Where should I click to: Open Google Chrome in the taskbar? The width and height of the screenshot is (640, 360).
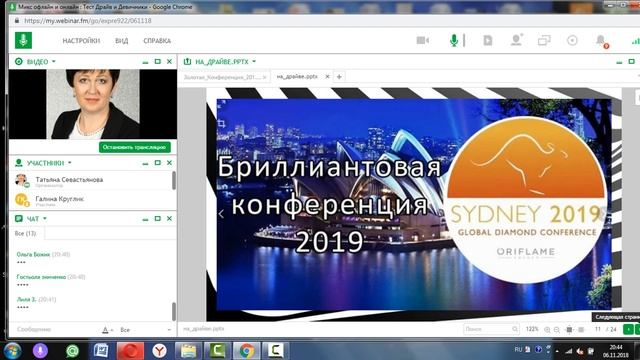click(247, 351)
